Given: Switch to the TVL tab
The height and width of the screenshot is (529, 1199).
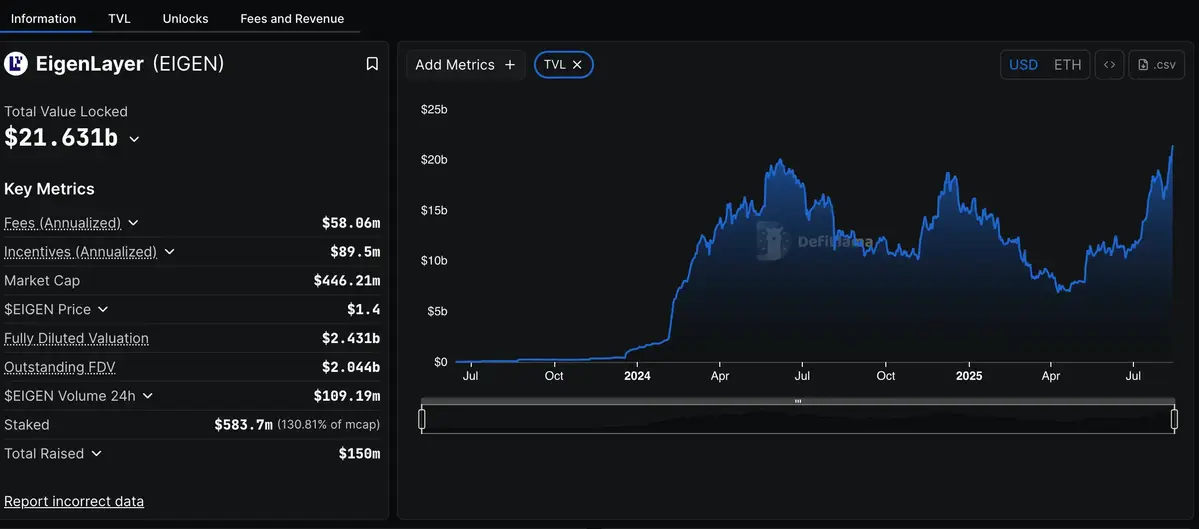Looking at the screenshot, I should coord(119,18).
